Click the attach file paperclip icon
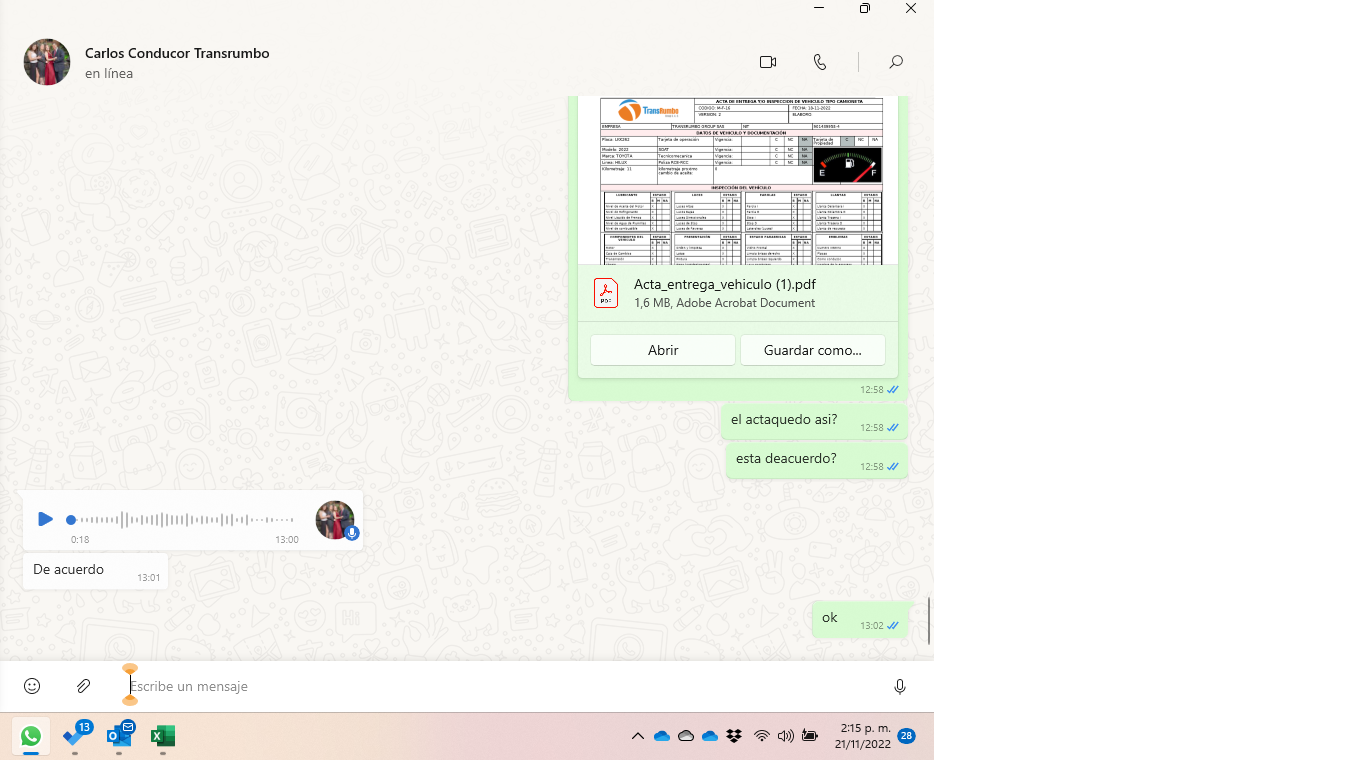 tap(84, 686)
